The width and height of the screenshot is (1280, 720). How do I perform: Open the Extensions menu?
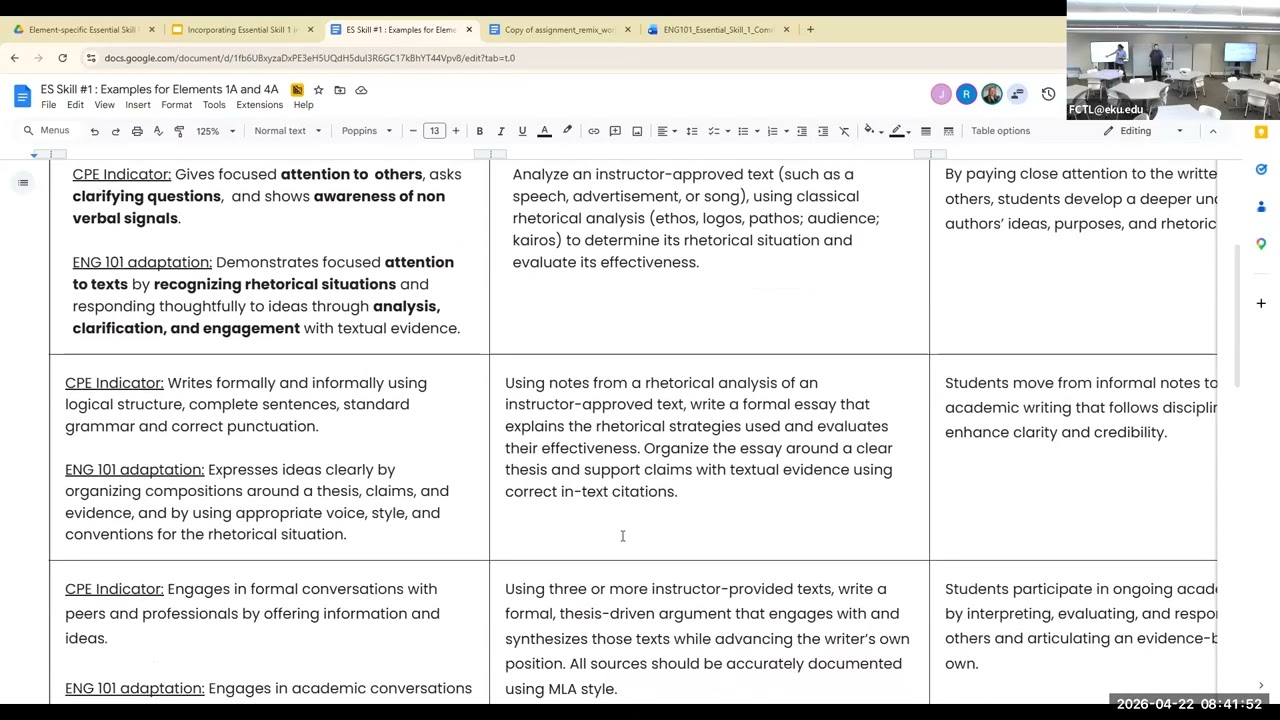(259, 105)
